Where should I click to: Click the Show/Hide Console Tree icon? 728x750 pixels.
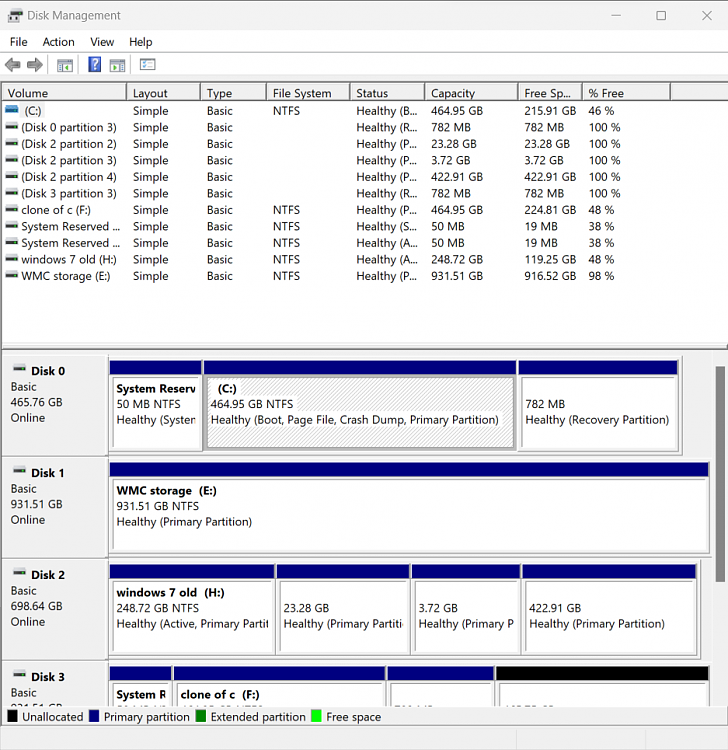[x=65, y=65]
